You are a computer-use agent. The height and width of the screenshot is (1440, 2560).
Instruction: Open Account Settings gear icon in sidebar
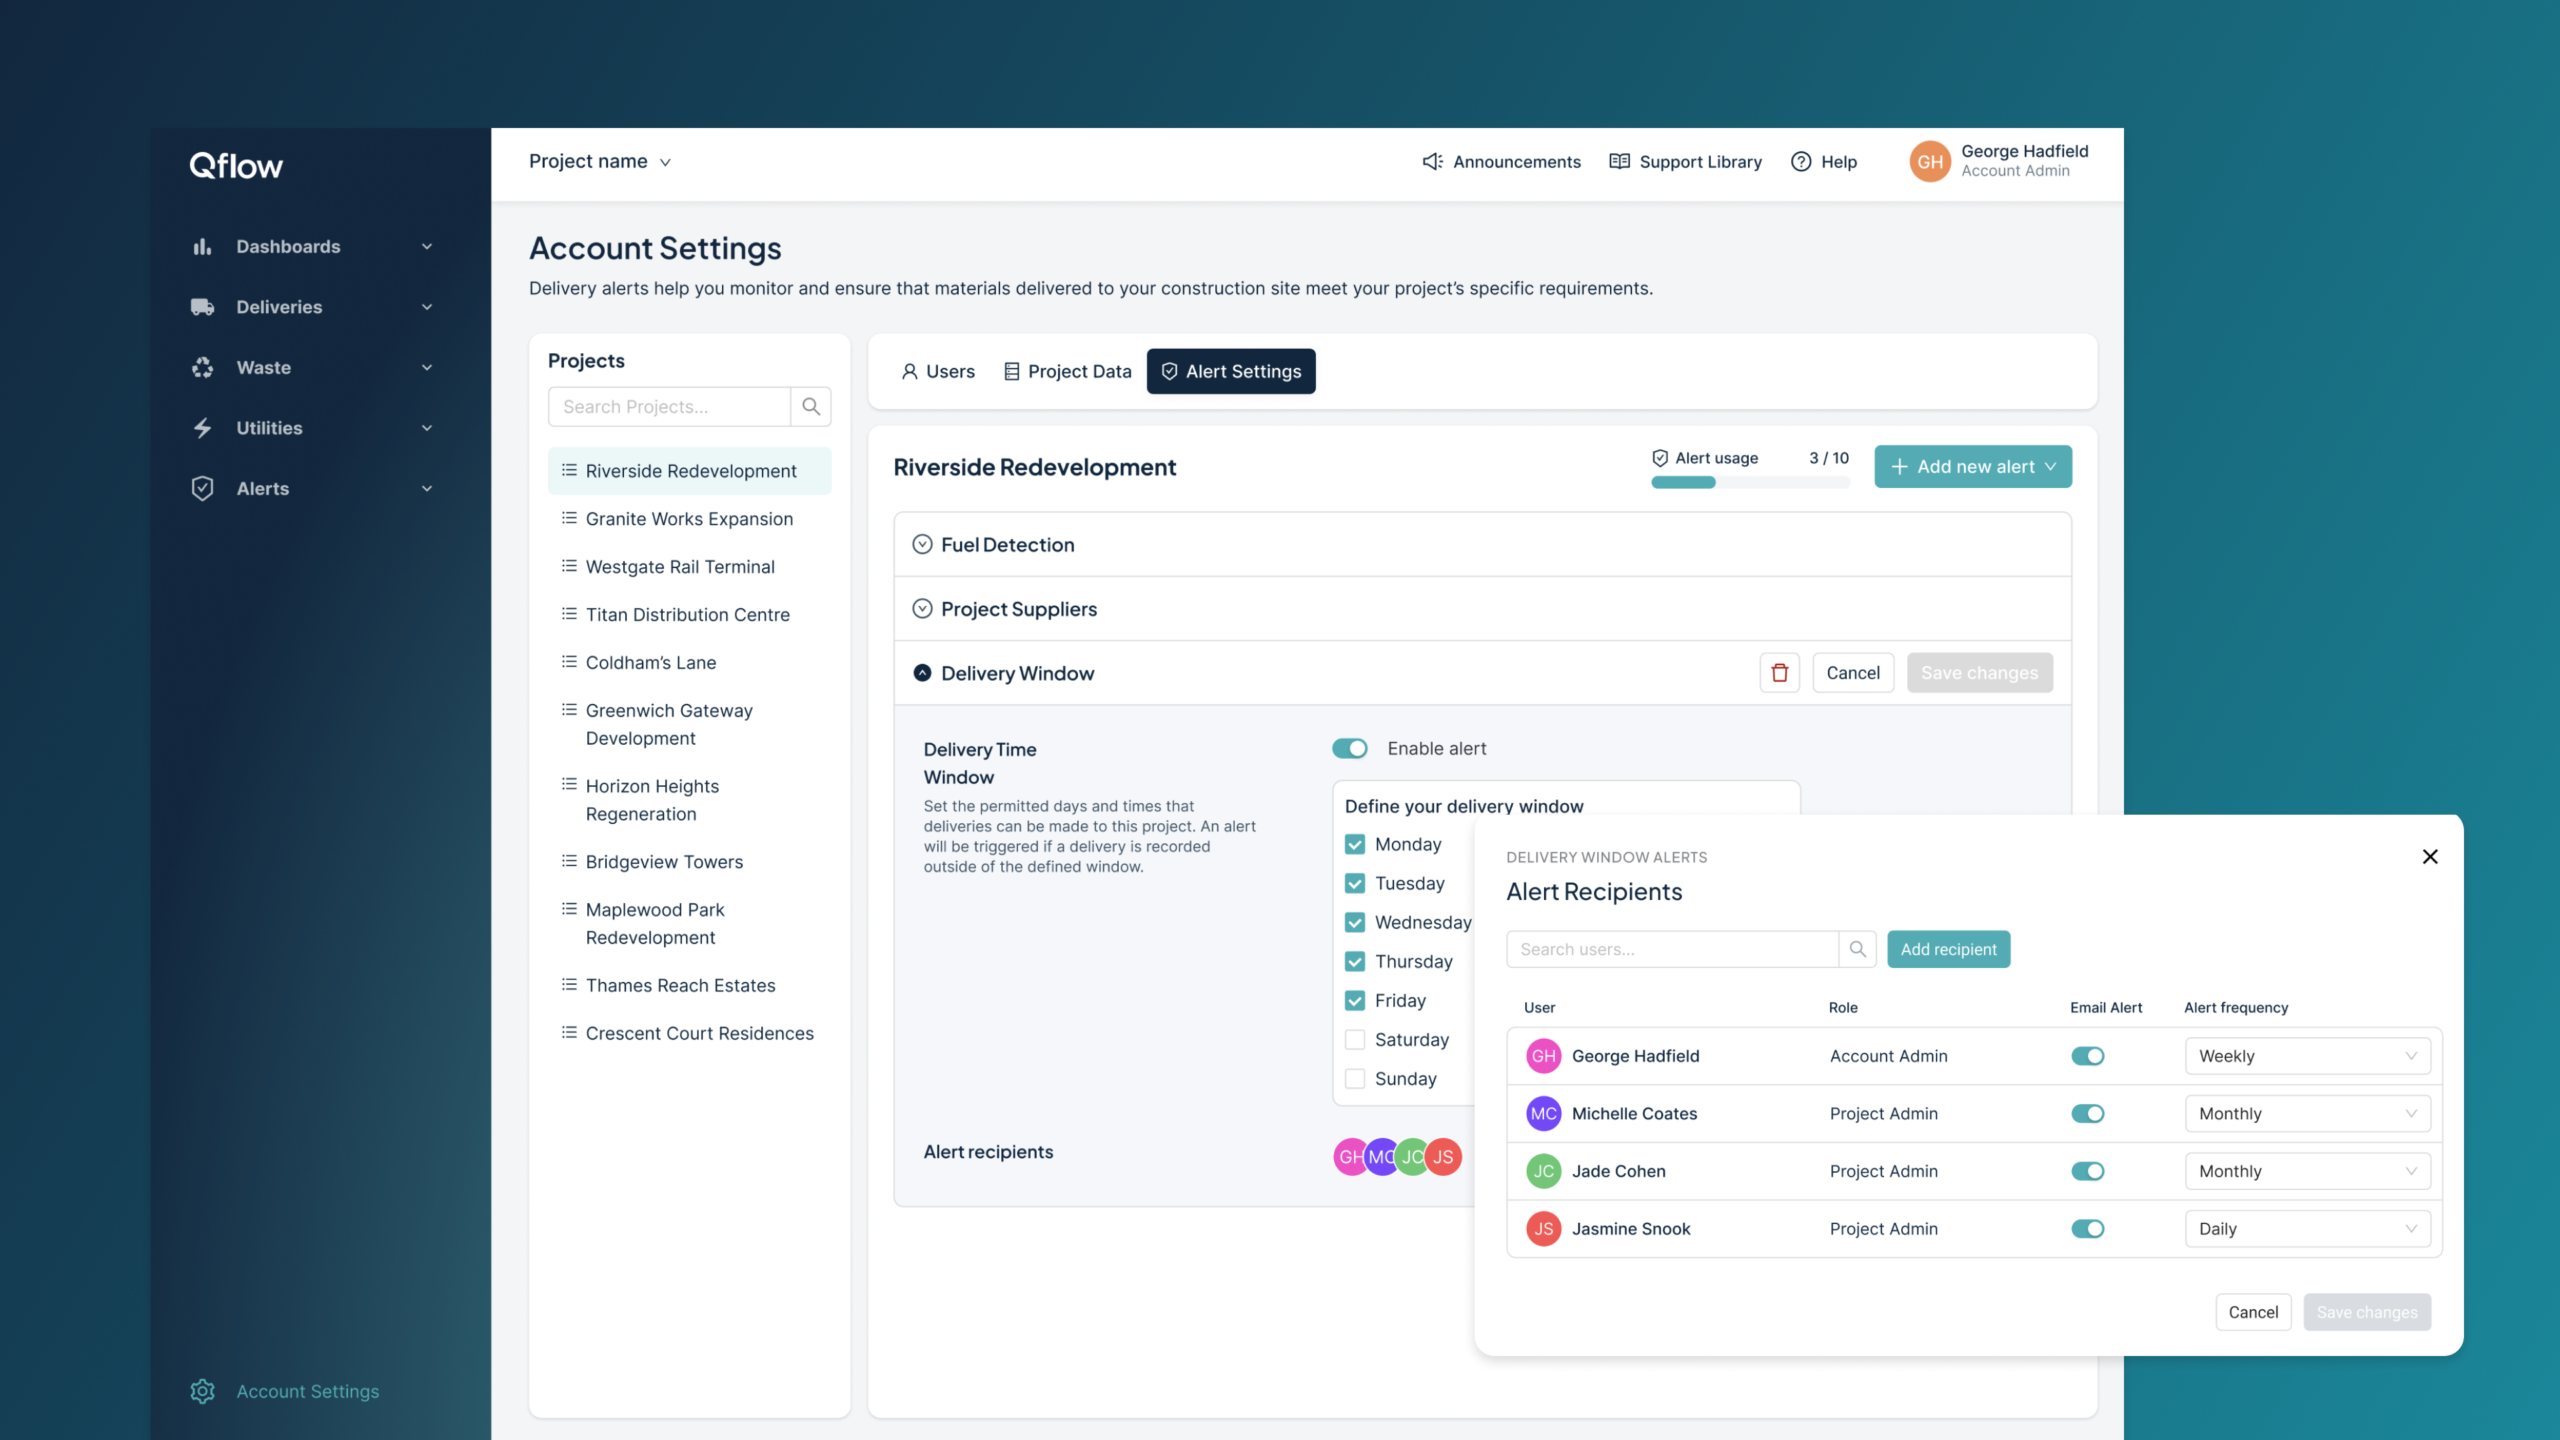[203, 1391]
